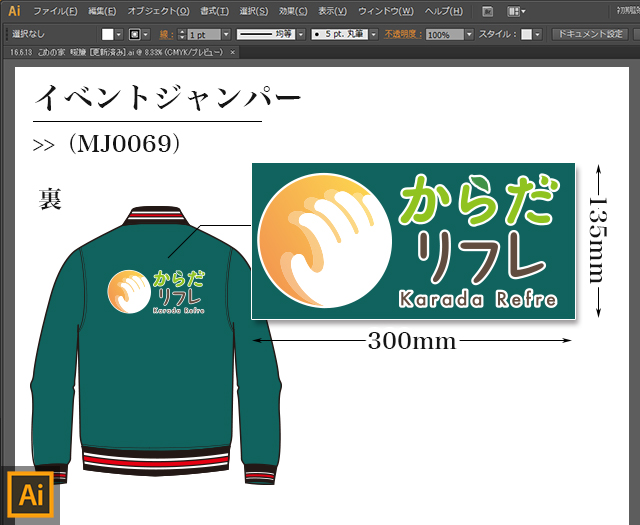Open the opacity dropdown arrow
The height and width of the screenshot is (525, 640).
point(469,35)
